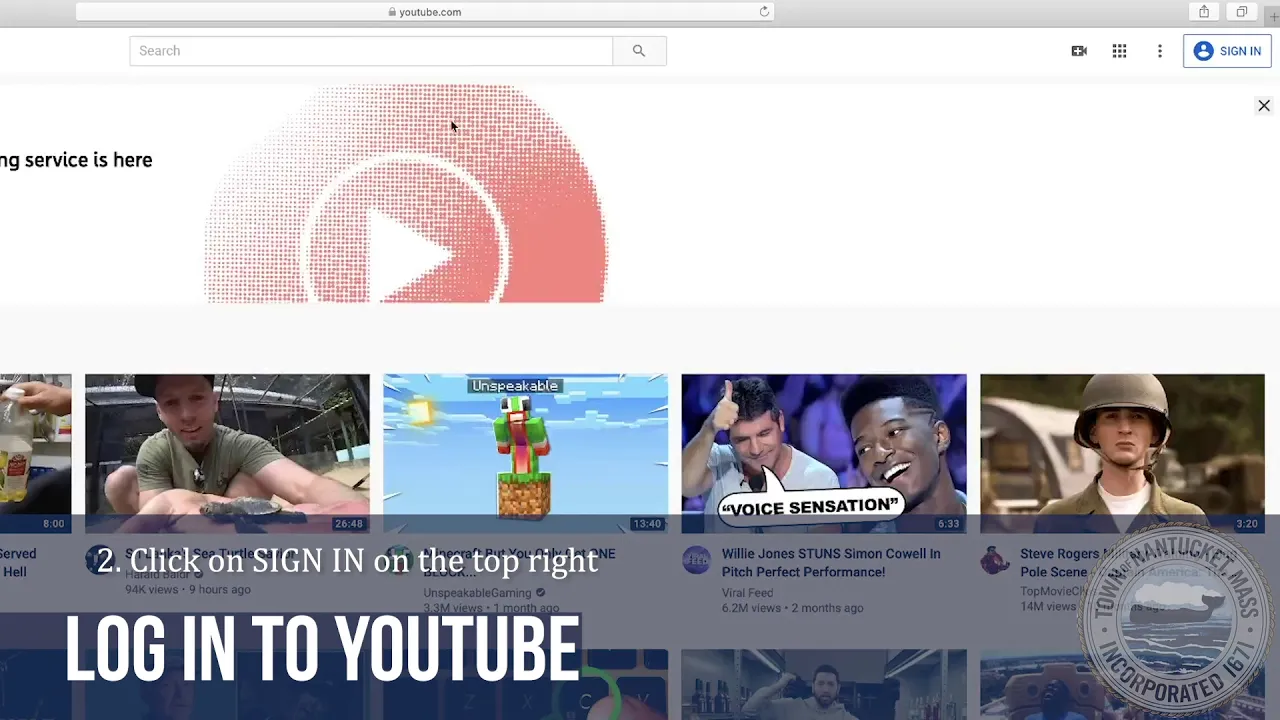Open the YouTube apps grid icon

pos(1119,51)
